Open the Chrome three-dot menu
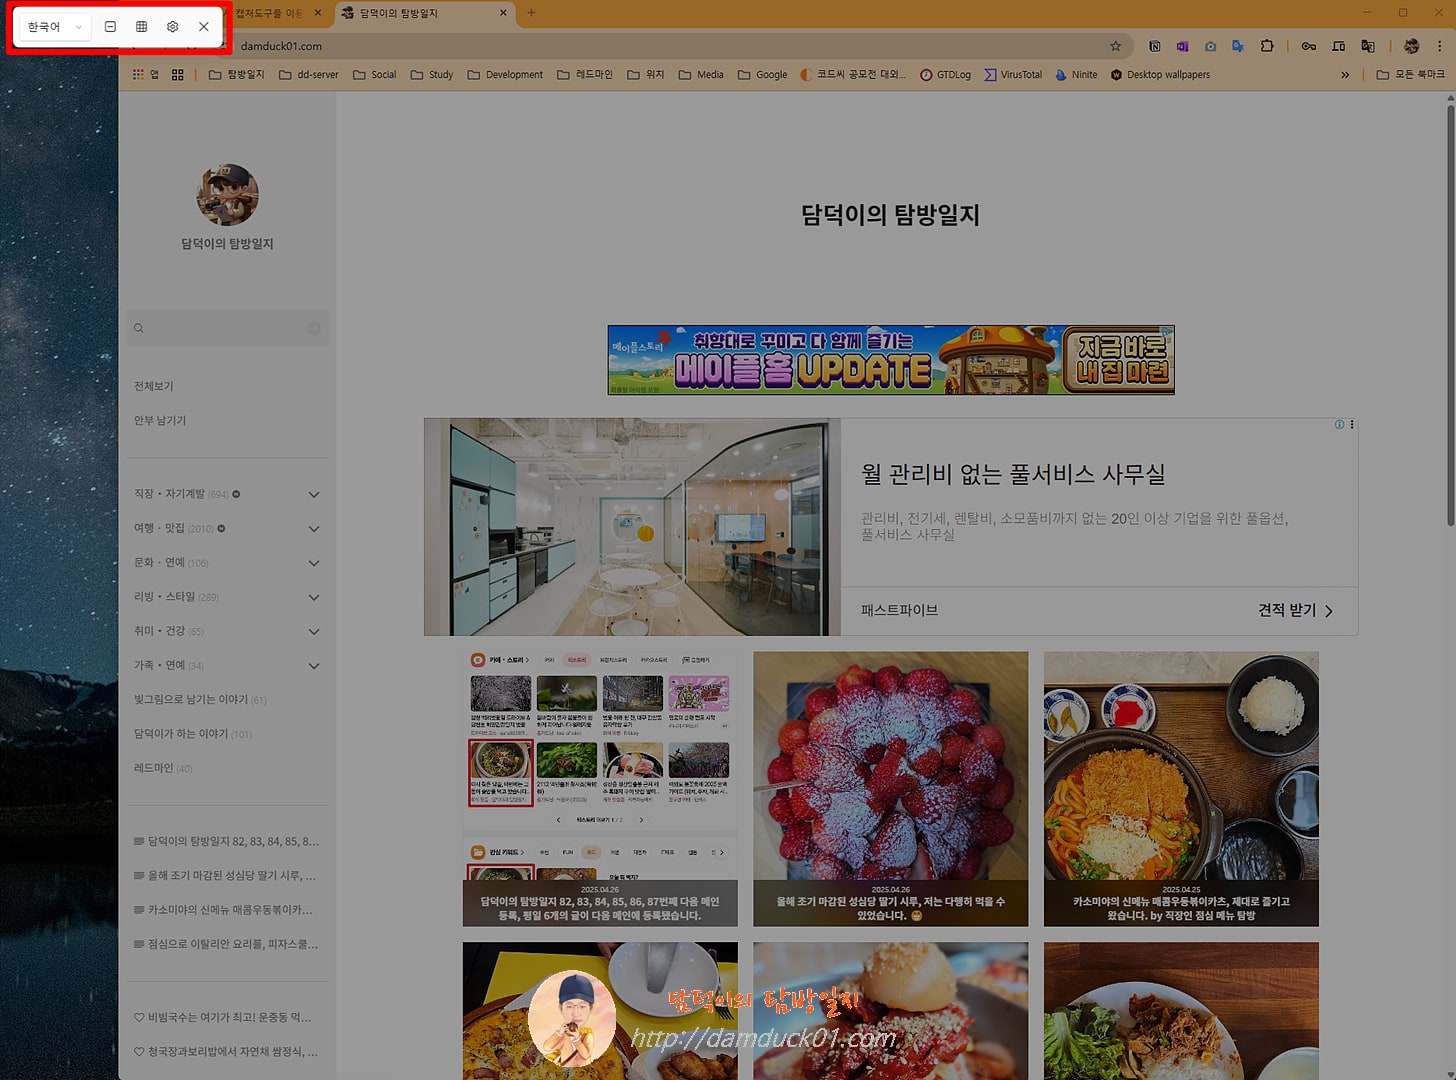Screen dimensions: 1456x1080 pos(1440,46)
